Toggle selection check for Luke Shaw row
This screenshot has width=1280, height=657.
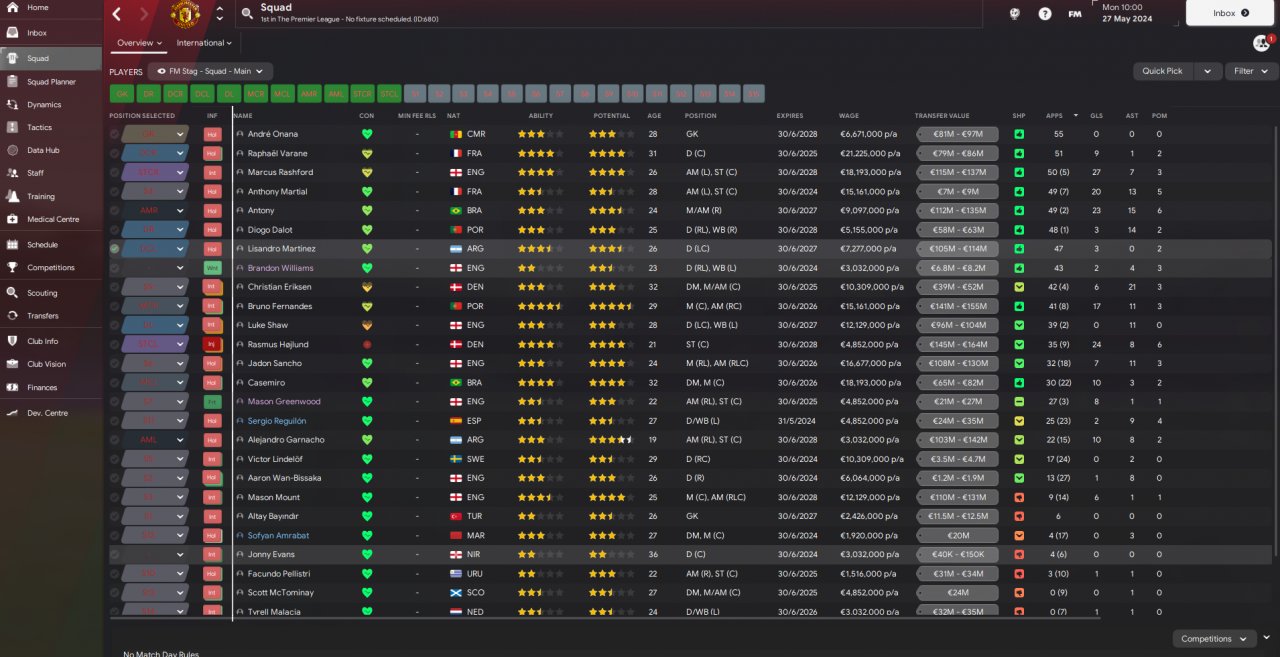114,325
